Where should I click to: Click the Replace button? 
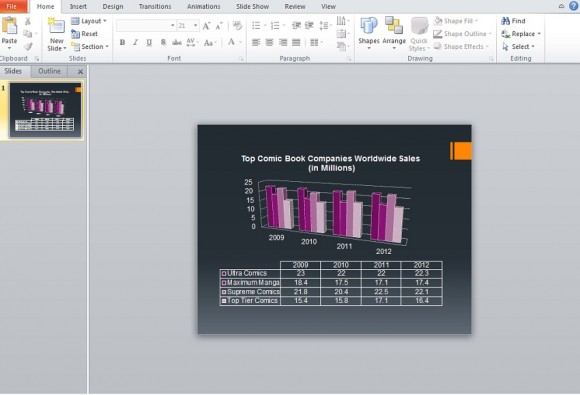[520, 34]
